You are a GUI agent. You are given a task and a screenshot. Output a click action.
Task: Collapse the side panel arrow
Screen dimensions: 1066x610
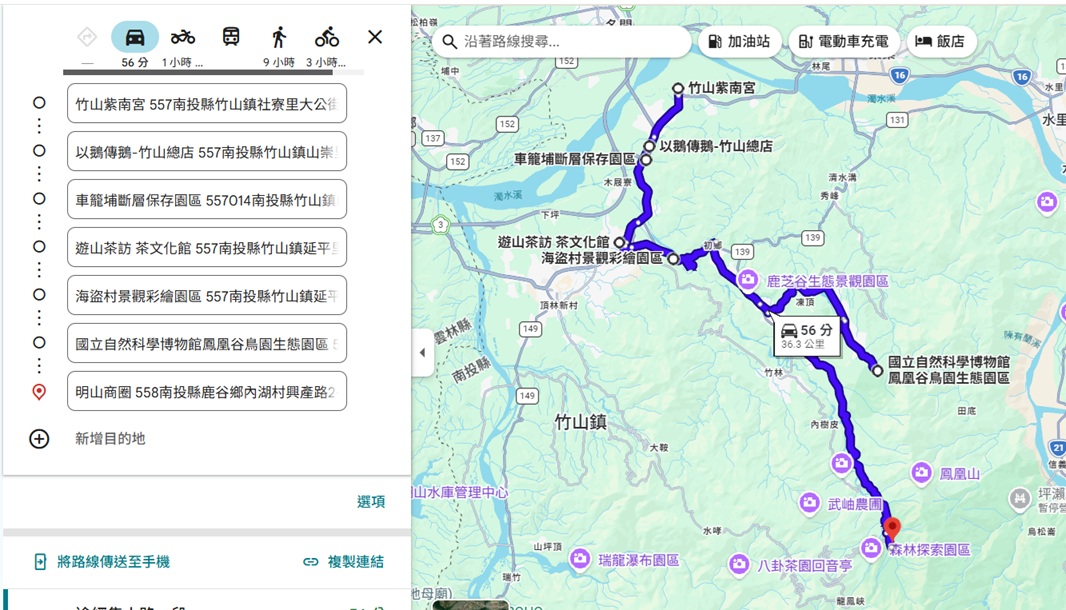(422, 352)
